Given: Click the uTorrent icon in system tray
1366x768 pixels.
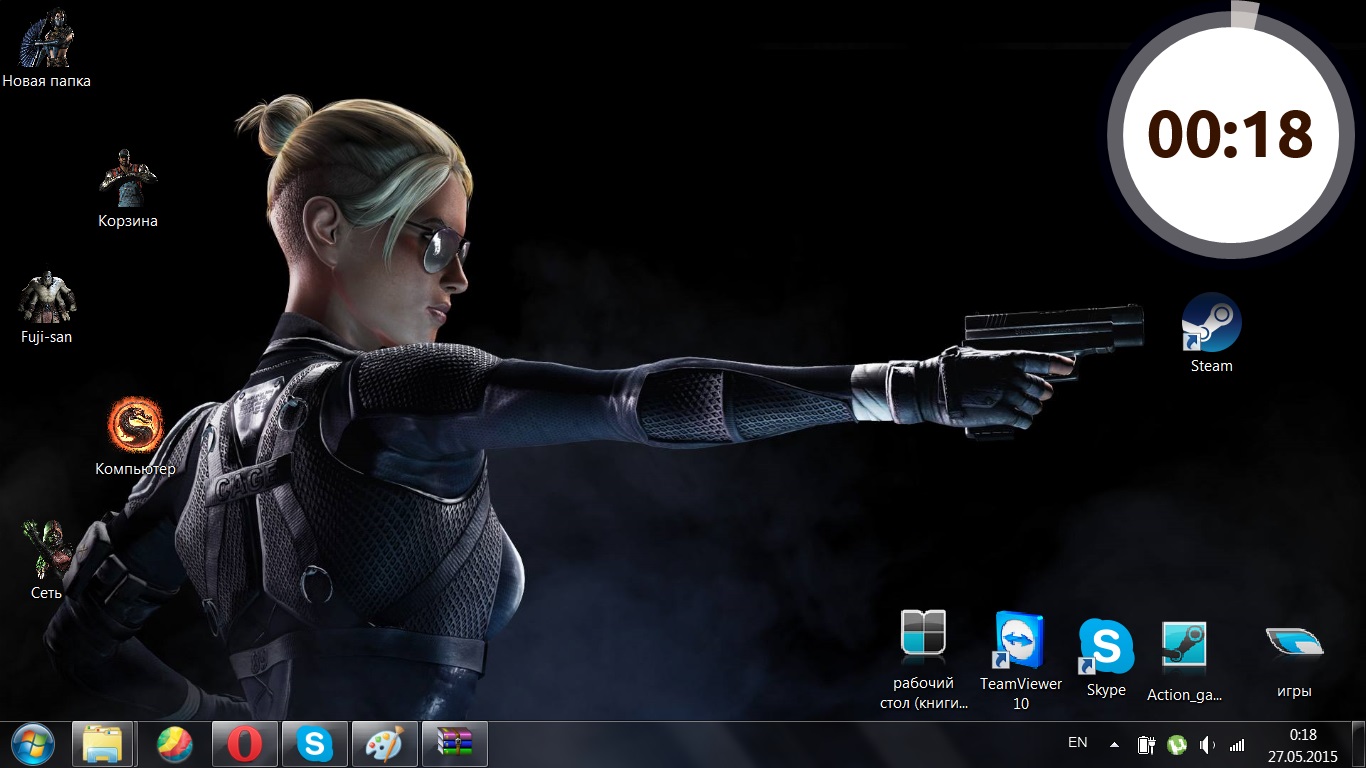Looking at the screenshot, I should pos(1177,744).
